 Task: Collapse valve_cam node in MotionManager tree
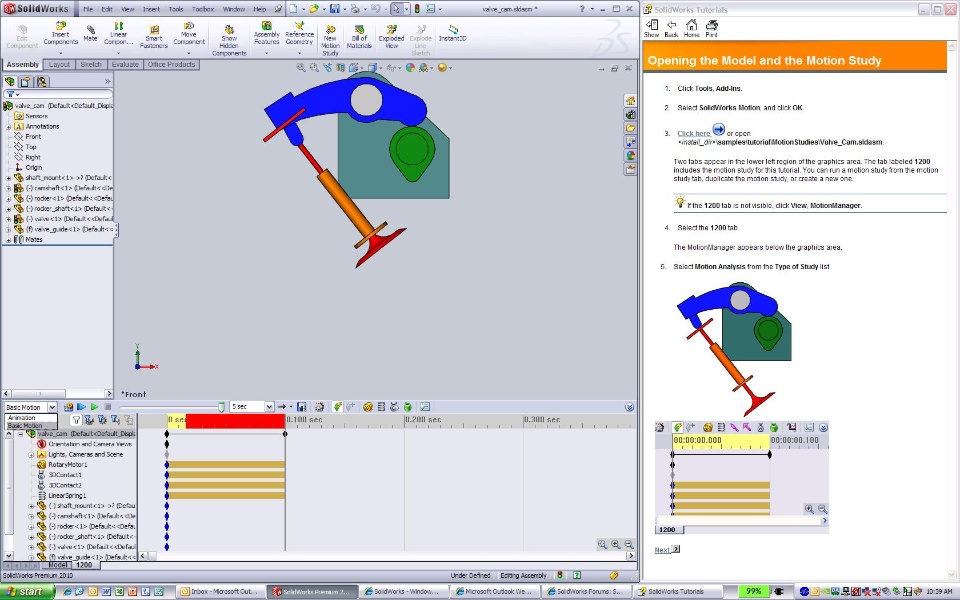tap(20, 434)
